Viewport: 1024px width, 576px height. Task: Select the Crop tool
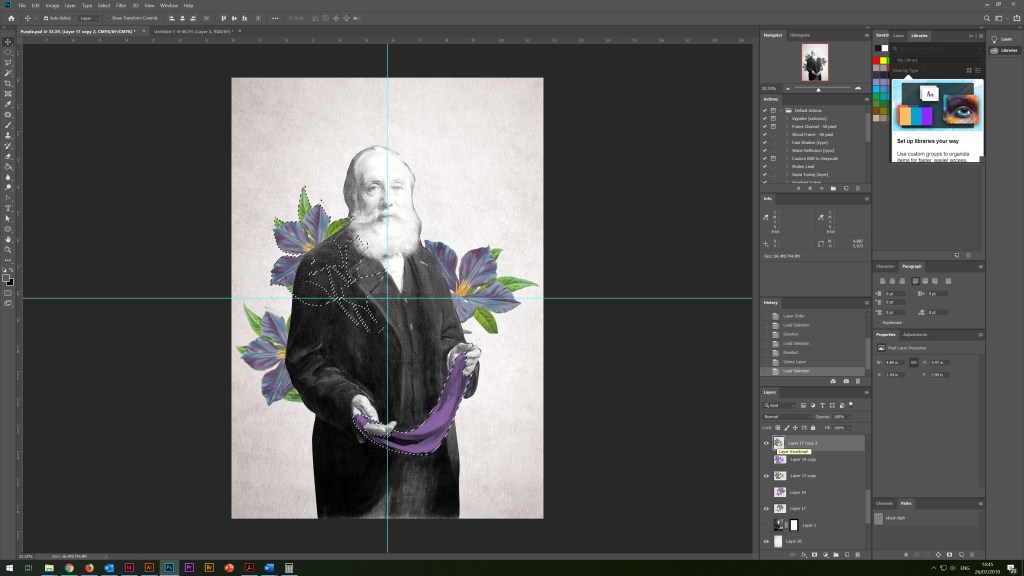(8, 83)
